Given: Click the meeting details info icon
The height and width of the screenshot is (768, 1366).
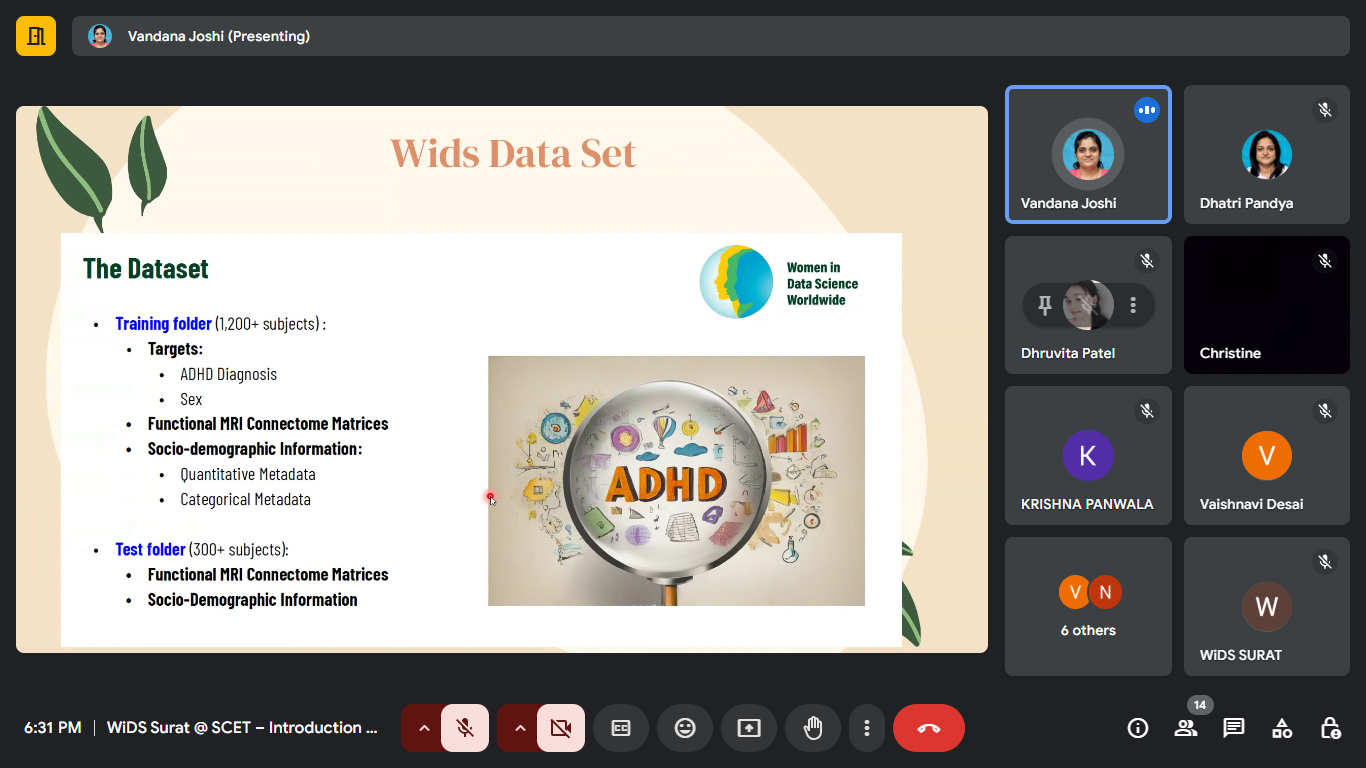Looking at the screenshot, I should 1138,728.
